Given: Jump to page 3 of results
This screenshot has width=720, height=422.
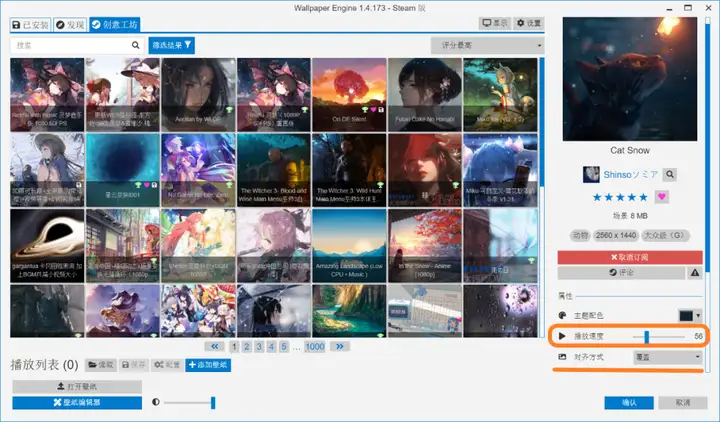Looking at the screenshot, I should [259, 346].
